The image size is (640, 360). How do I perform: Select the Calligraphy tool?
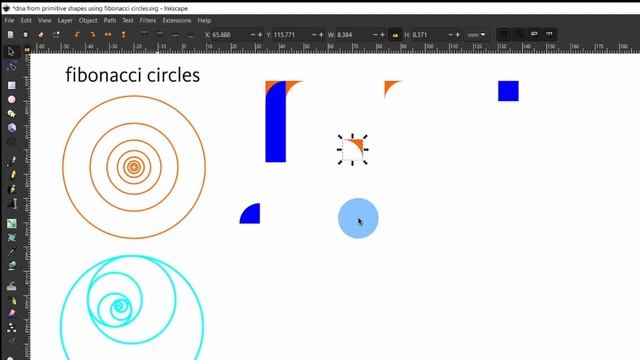(x=11, y=189)
